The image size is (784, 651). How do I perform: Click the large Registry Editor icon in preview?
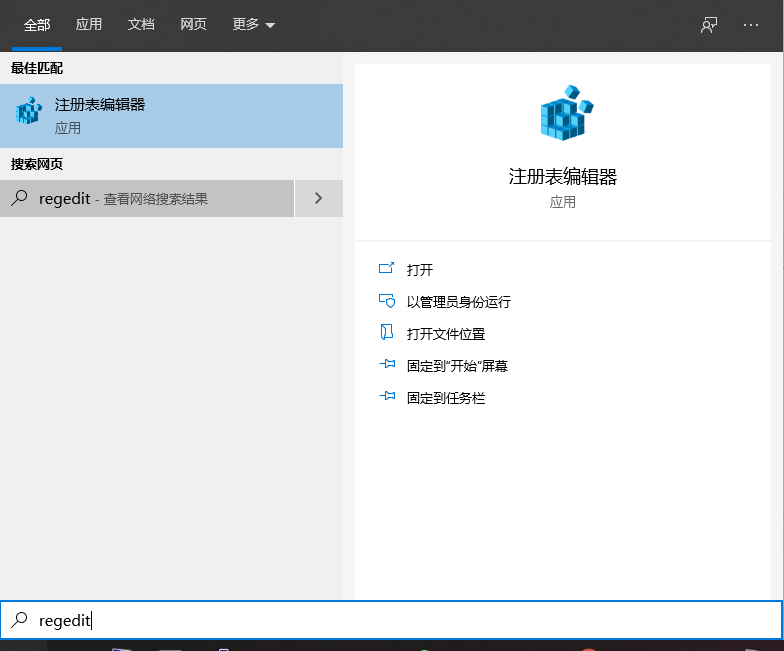tap(566, 113)
